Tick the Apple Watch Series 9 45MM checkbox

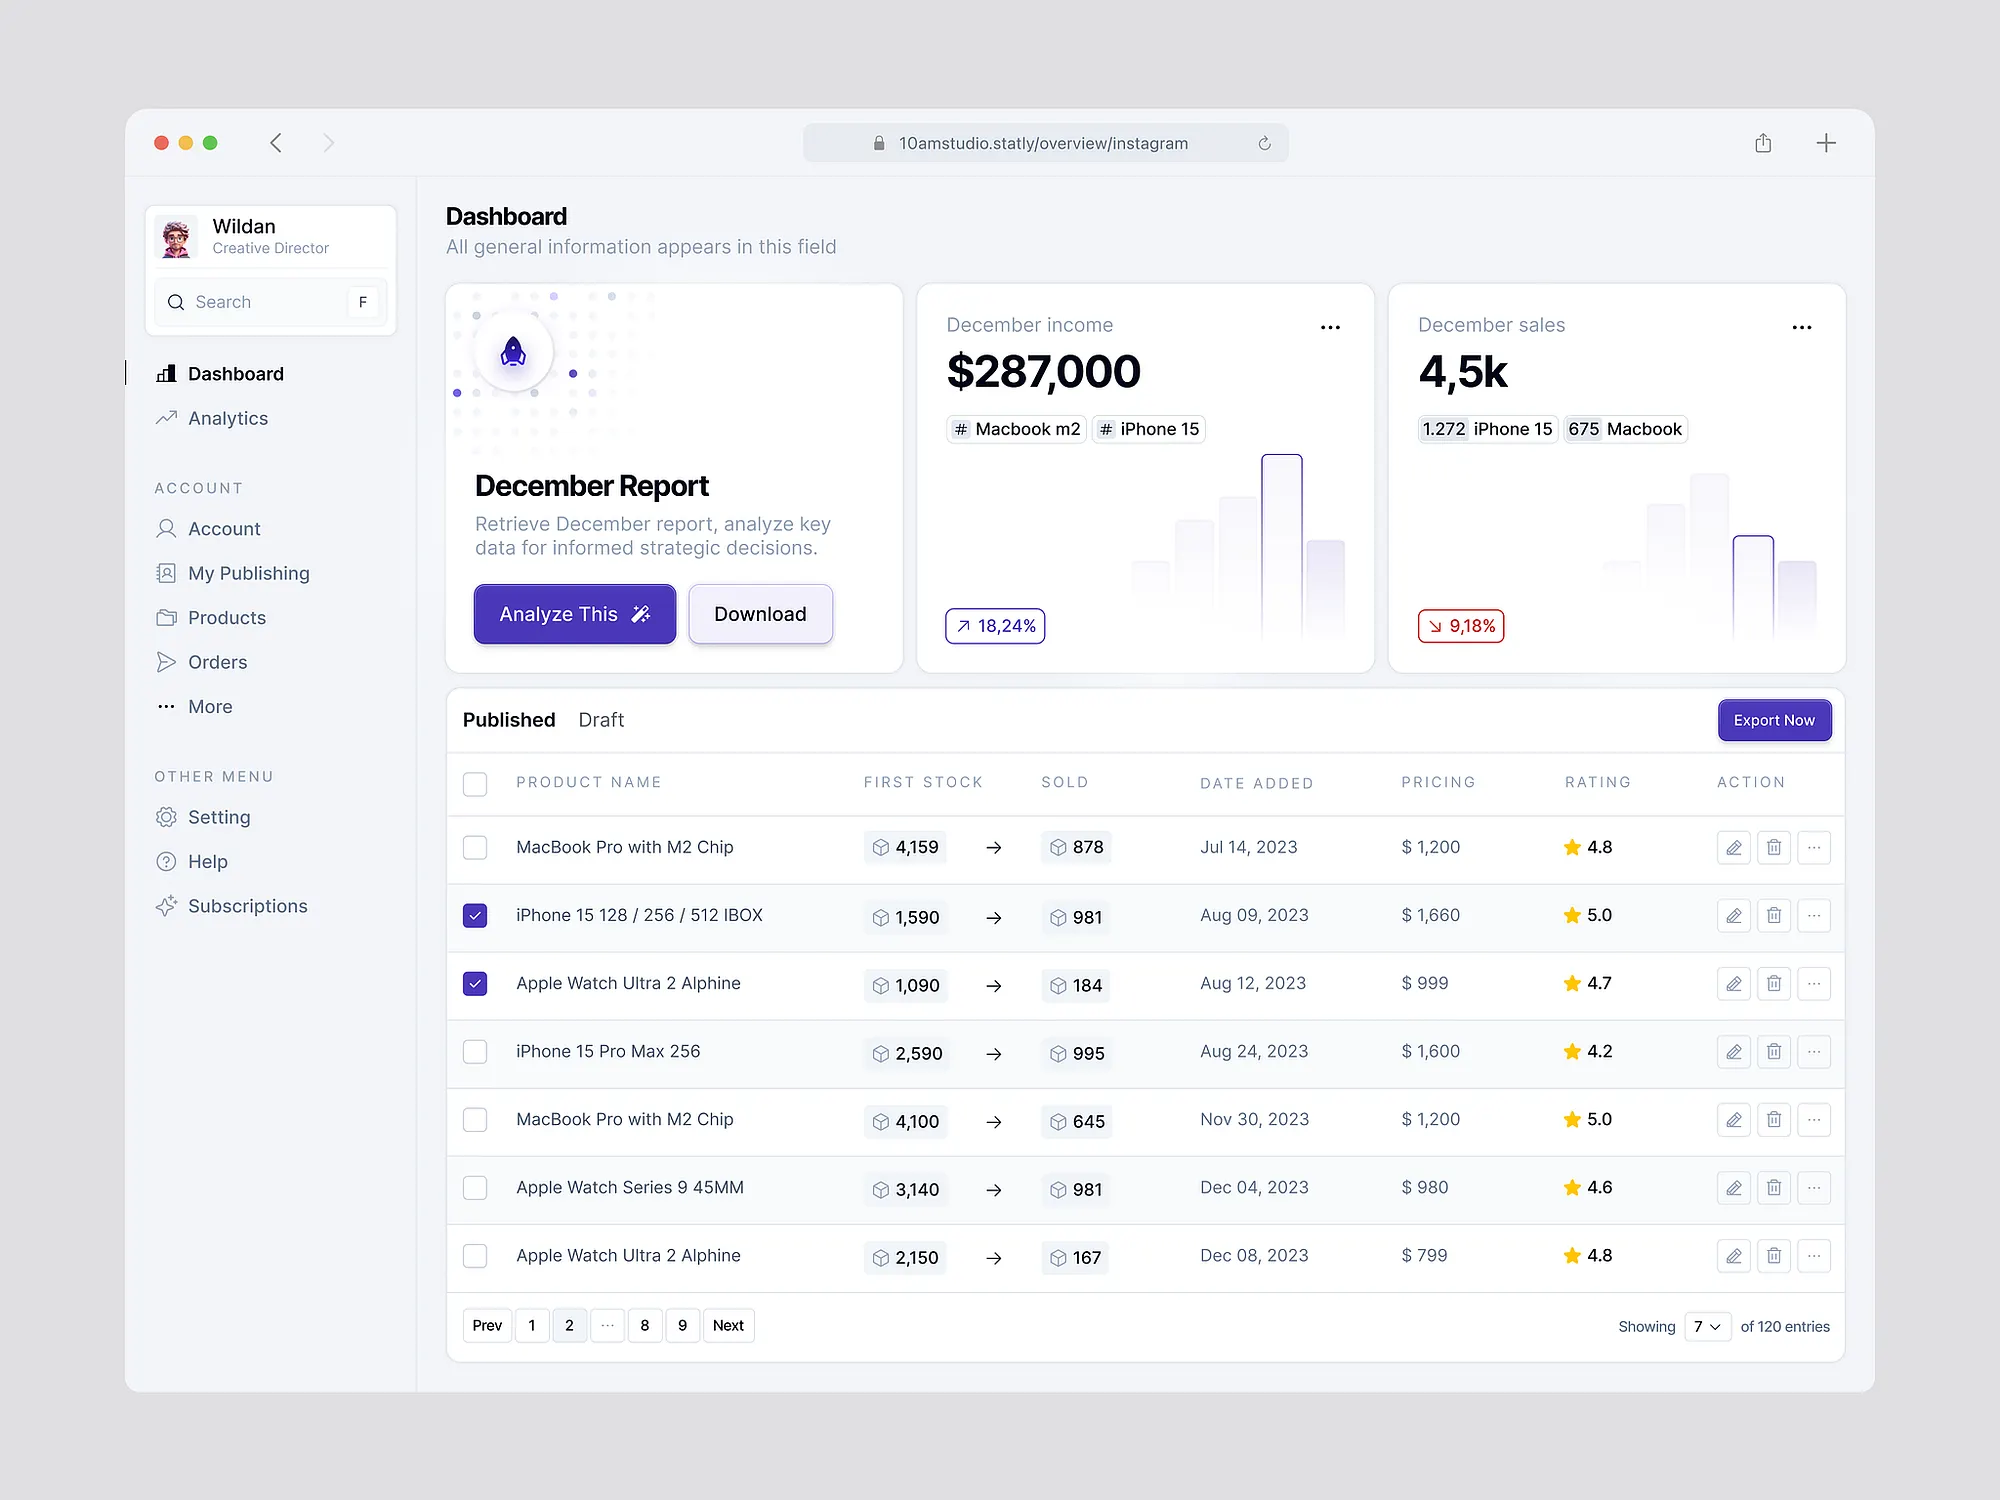point(475,1188)
